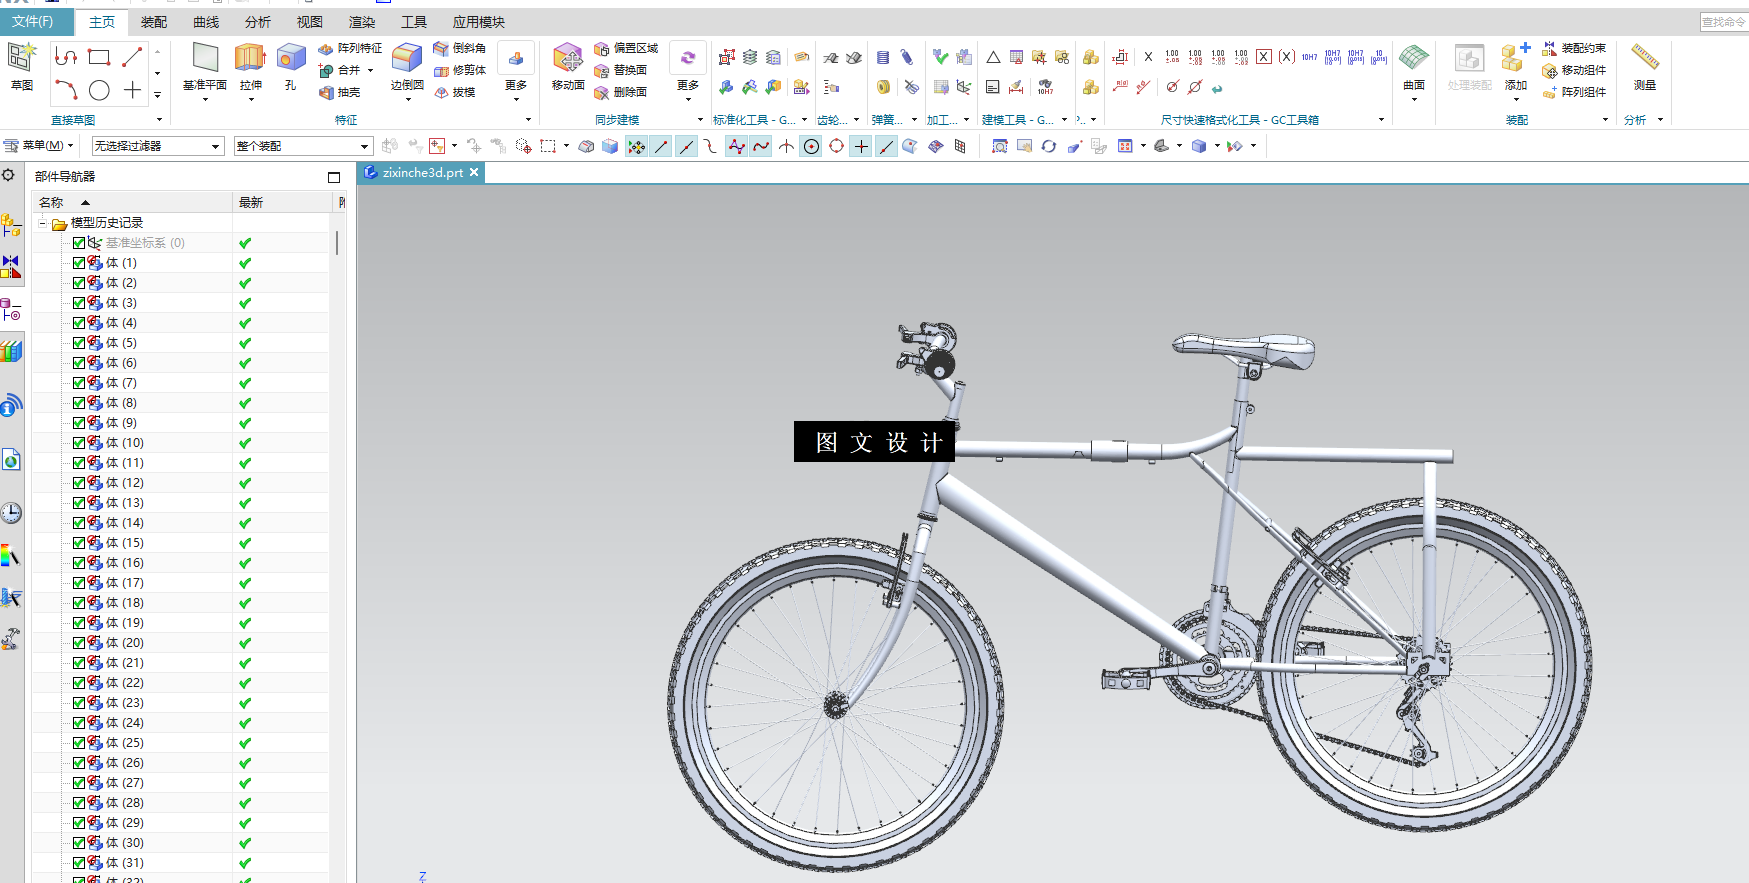The image size is (1749, 883).
Task: Uncheck the checkbox for 体 (17)
Action: click(79, 583)
